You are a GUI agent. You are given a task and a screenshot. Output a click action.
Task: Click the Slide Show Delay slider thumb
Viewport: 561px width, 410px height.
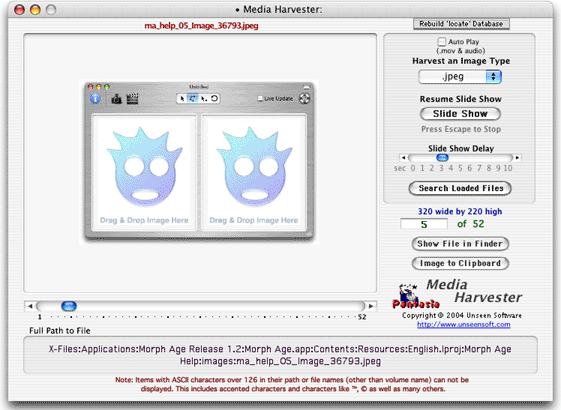tap(443, 157)
